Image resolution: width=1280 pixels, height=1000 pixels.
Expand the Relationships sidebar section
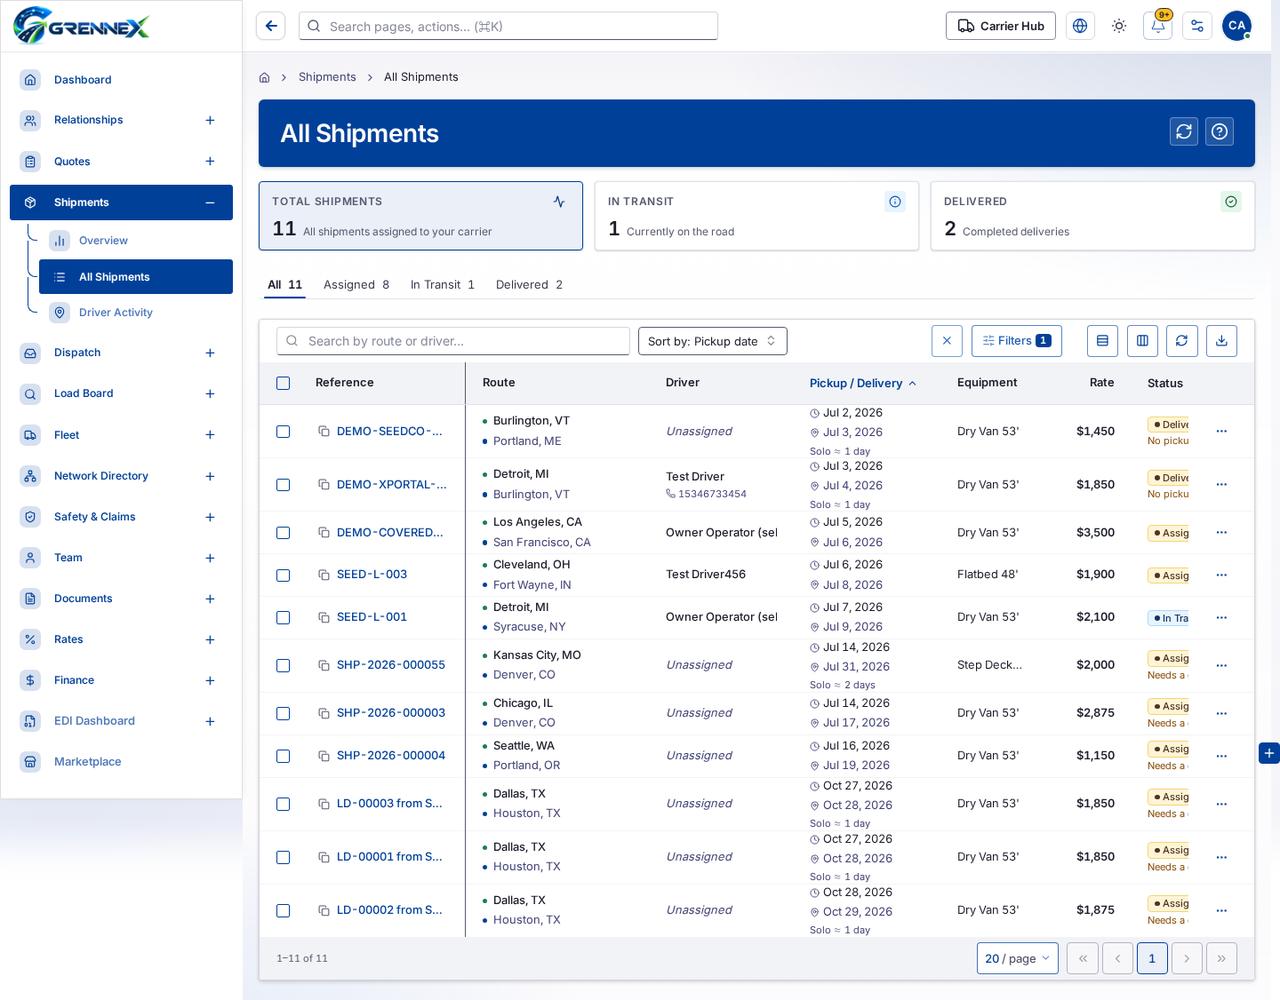point(210,120)
